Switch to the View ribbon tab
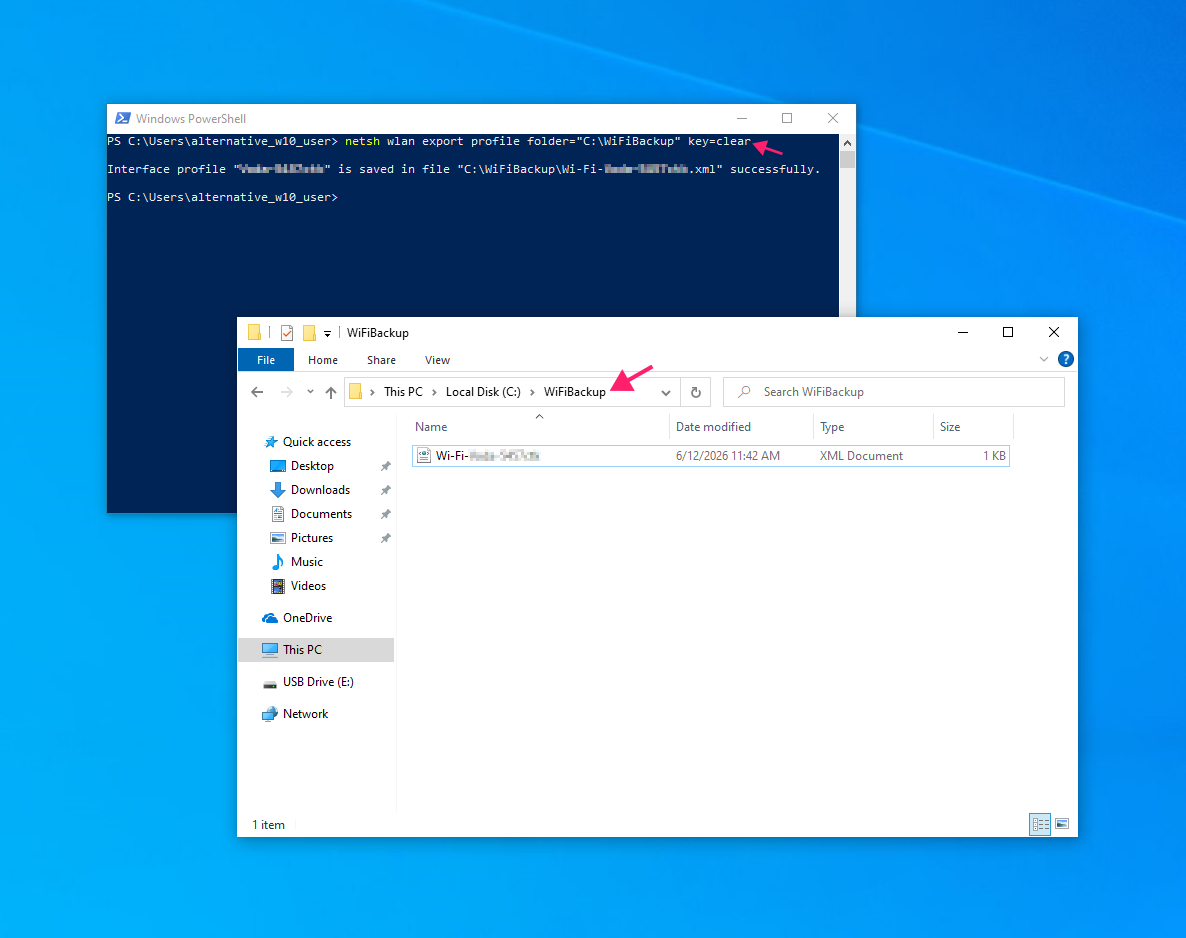The image size is (1186, 938). 437,360
